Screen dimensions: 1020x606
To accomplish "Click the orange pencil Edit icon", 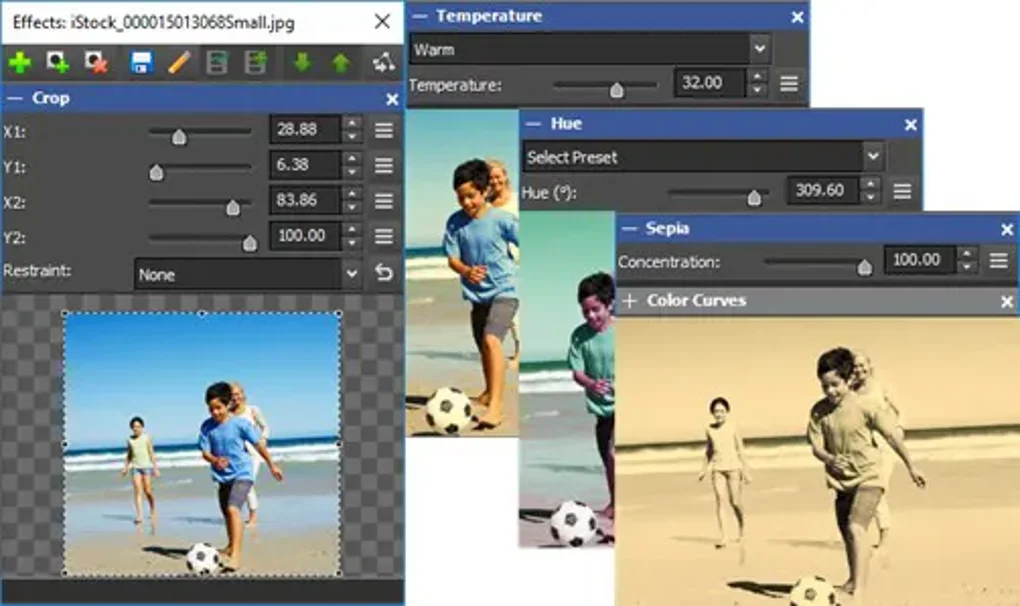I will (179, 62).
